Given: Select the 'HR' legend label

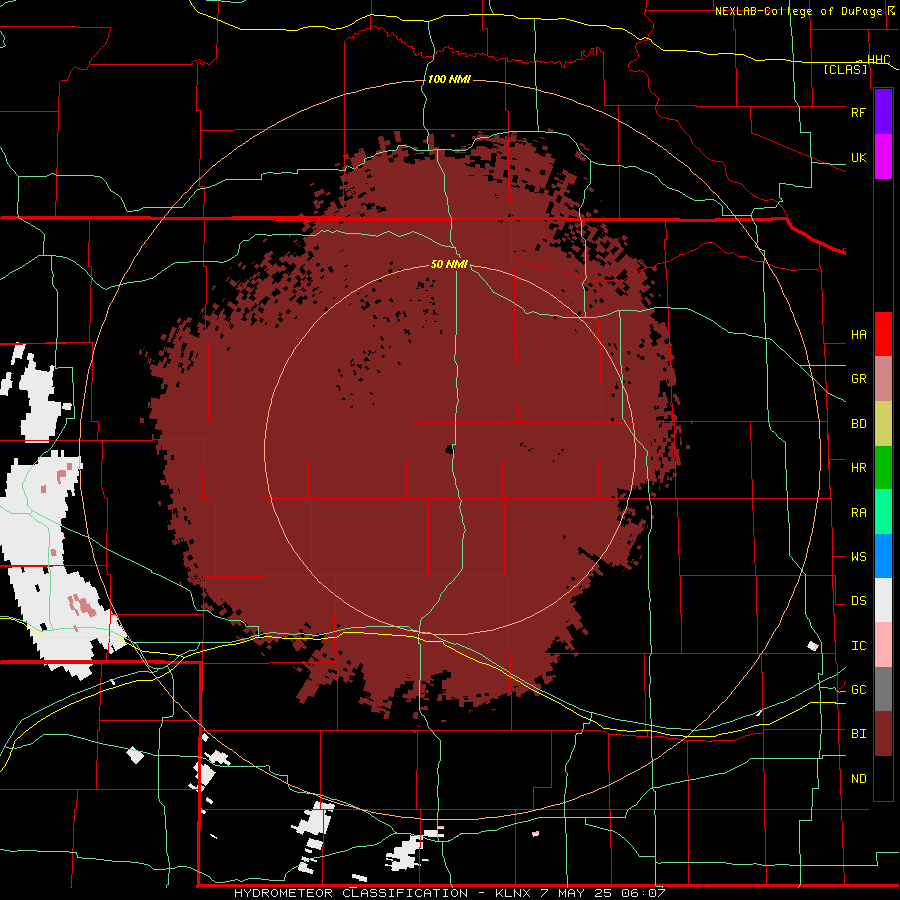Looking at the screenshot, I should 858,467.
